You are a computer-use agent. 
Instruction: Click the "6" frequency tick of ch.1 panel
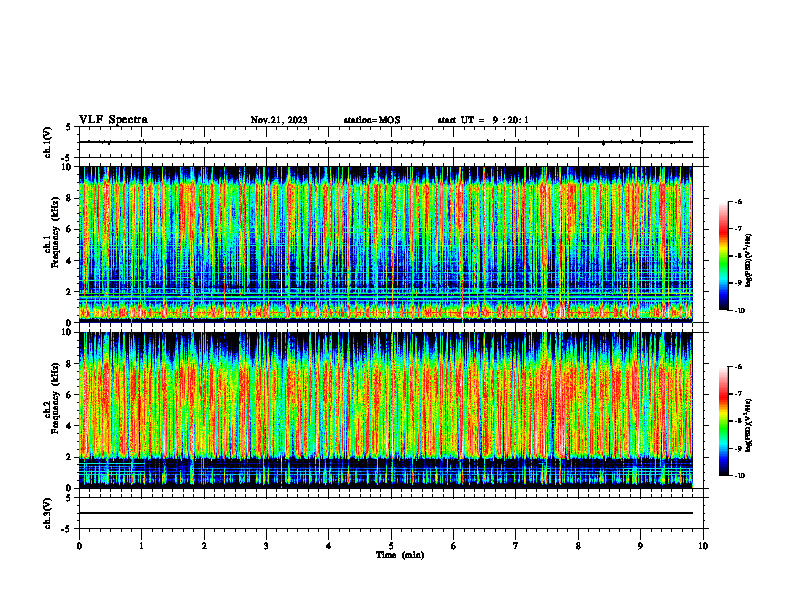point(70,229)
